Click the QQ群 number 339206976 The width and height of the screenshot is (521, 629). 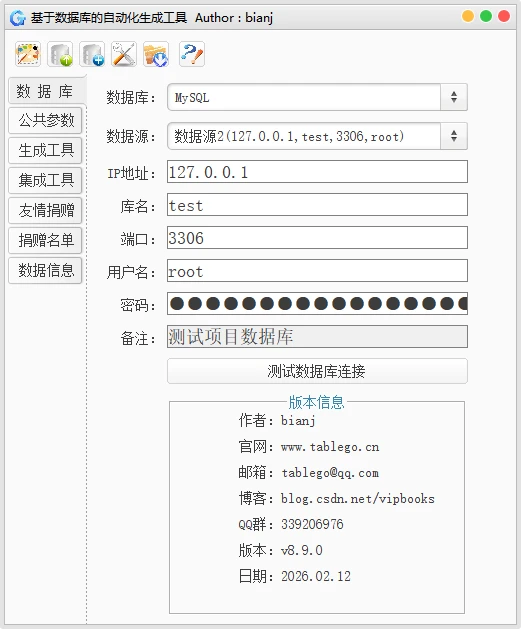(x=312, y=524)
